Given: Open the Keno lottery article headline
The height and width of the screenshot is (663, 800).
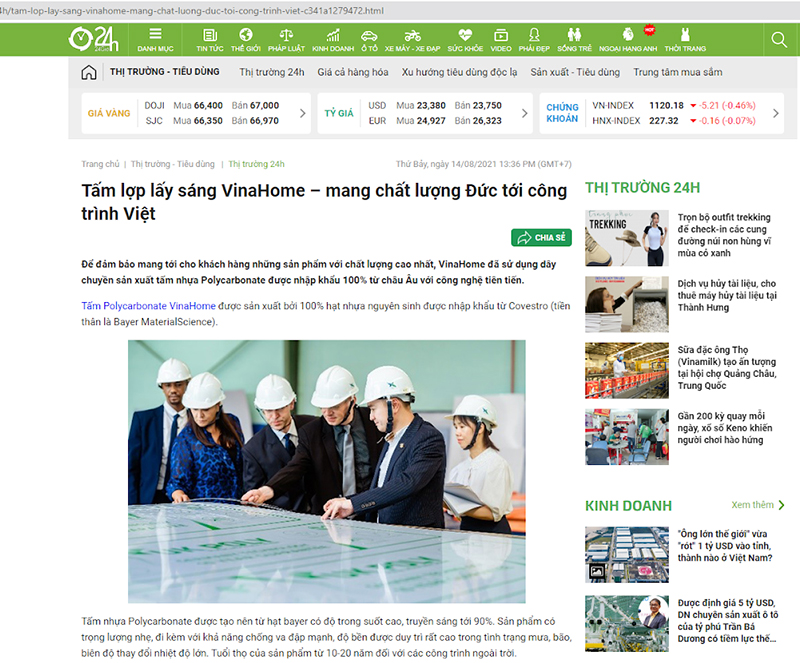Looking at the screenshot, I should [725, 428].
